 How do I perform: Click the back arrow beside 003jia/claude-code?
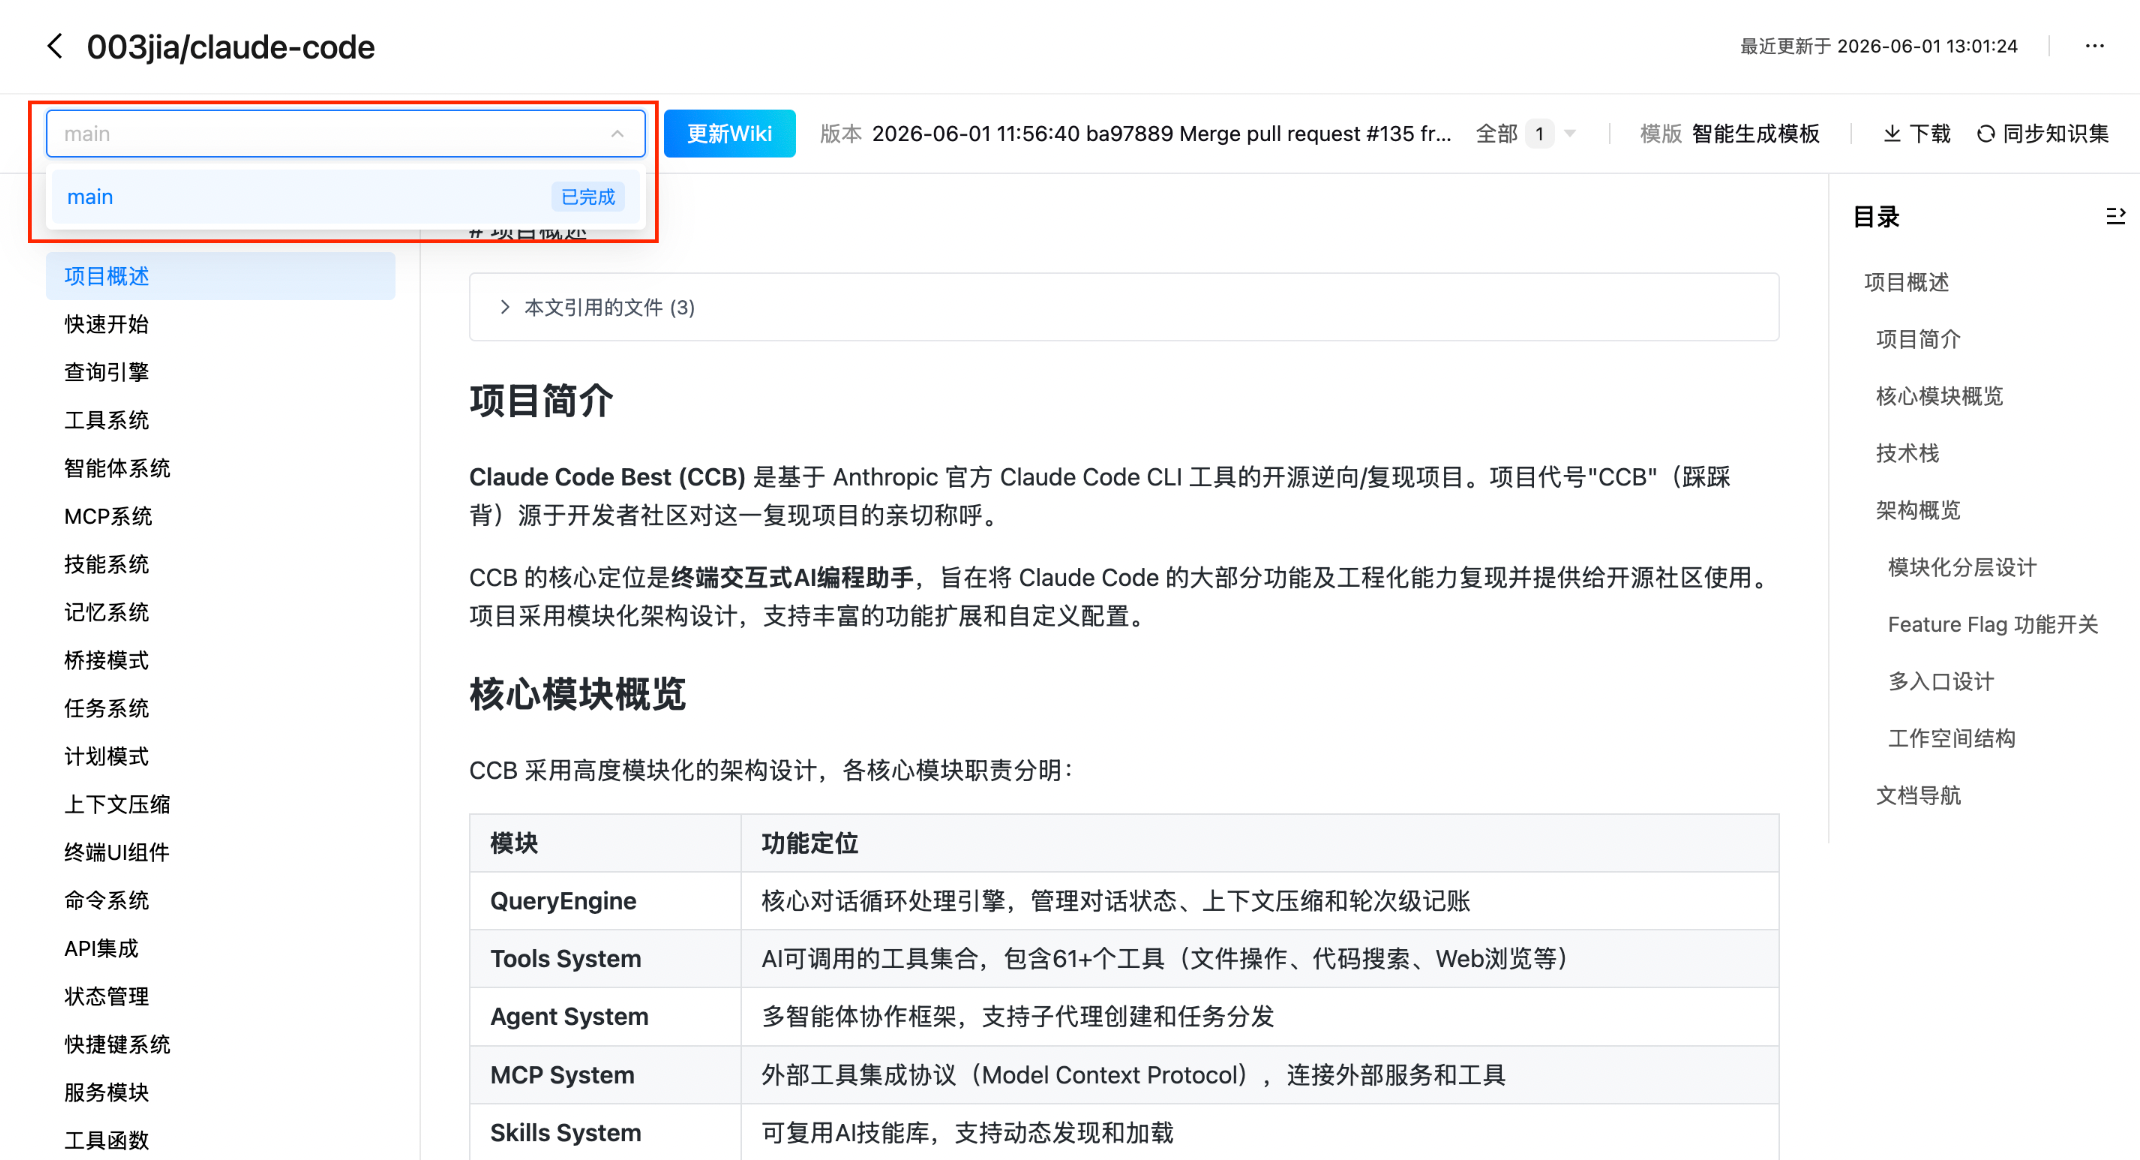(55, 46)
